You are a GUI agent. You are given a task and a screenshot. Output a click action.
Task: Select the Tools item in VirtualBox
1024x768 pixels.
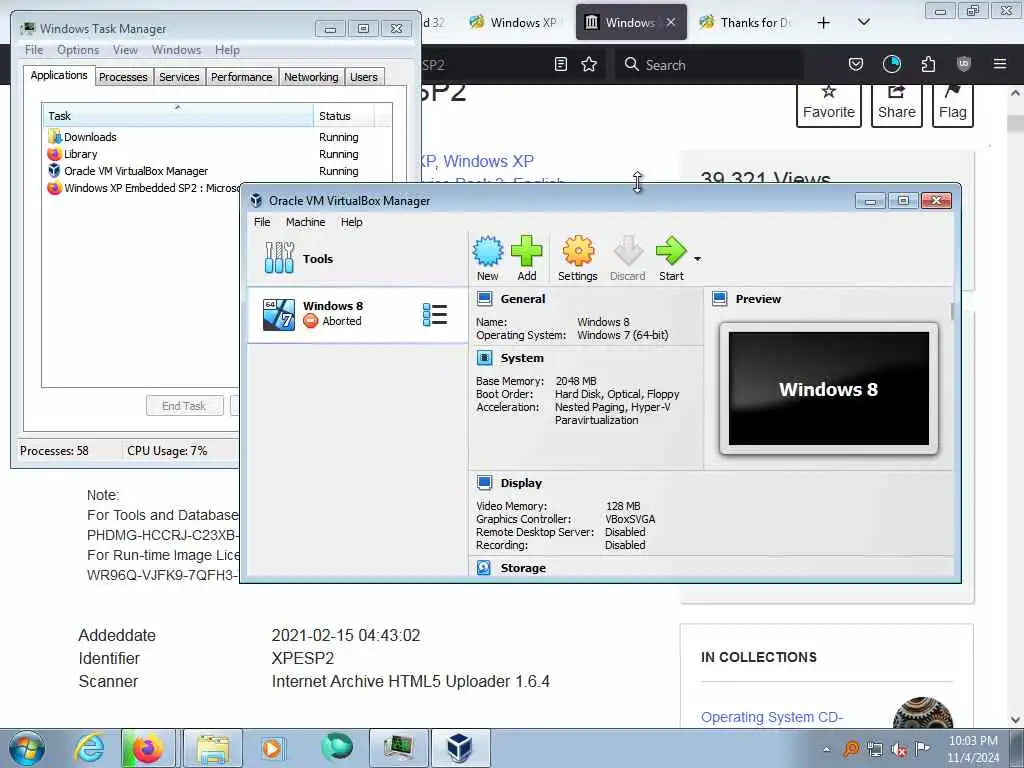click(x=357, y=258)
